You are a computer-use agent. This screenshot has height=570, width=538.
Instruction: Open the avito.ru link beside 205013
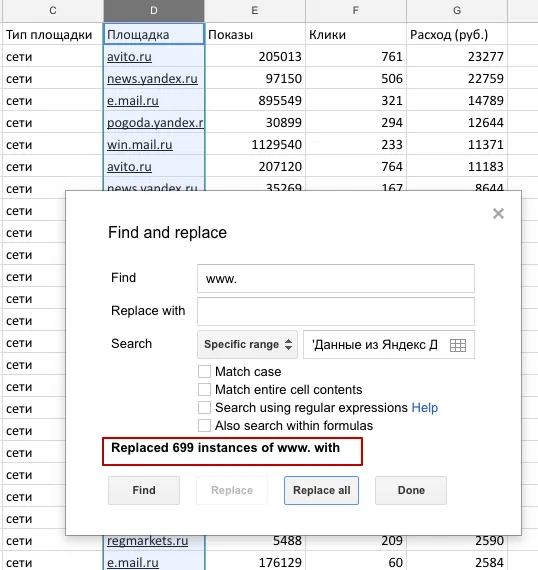pyautogui.click(x=129, y=56)
